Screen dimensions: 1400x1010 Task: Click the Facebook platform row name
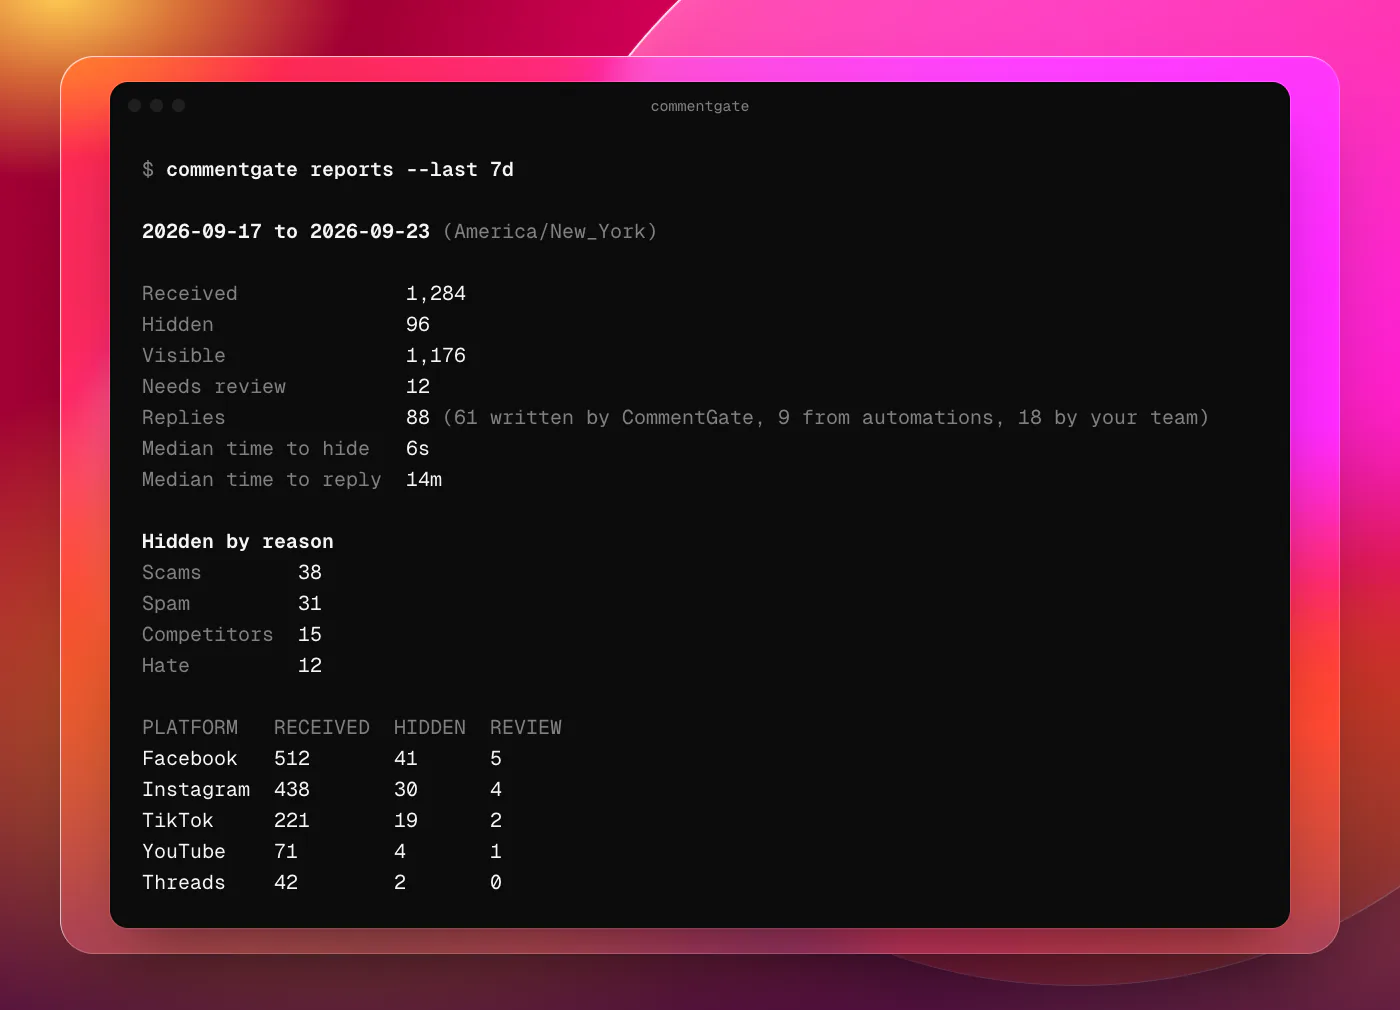[x=190, y=759]
